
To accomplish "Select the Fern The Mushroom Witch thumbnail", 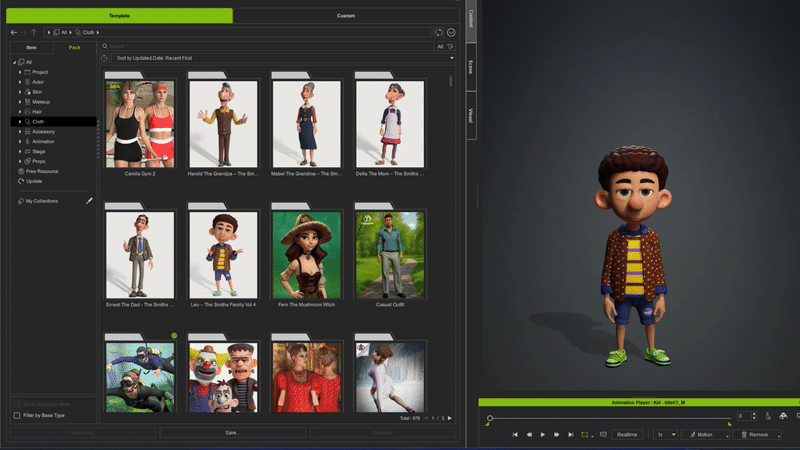I will pos(307,256).
